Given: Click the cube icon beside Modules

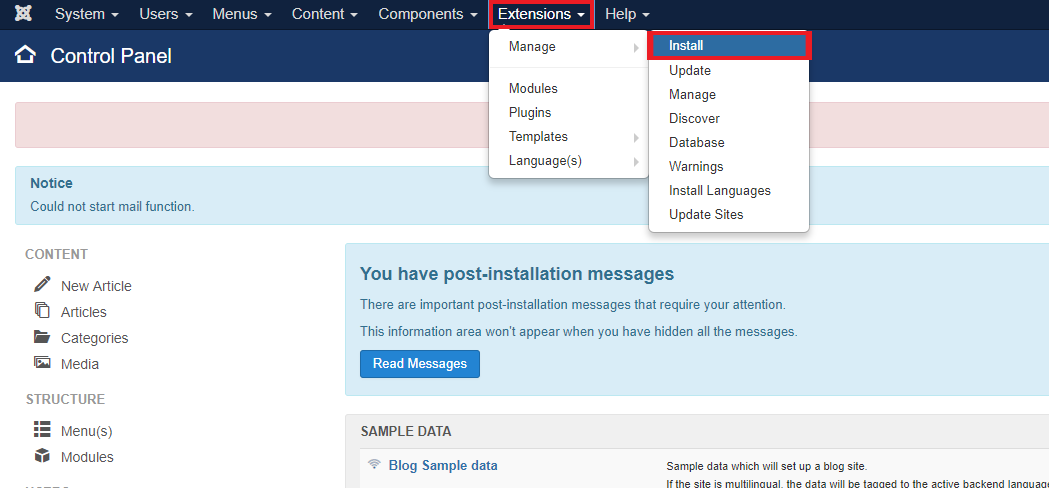Looking at the screenshot, I should (42, 456).
